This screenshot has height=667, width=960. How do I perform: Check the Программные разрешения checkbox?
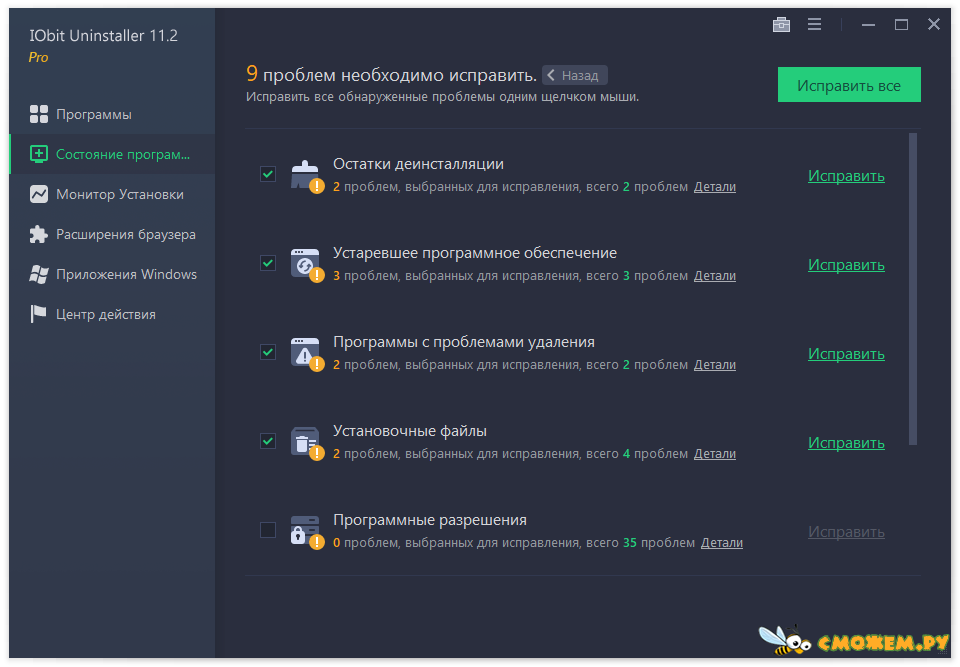click(268, 530)
